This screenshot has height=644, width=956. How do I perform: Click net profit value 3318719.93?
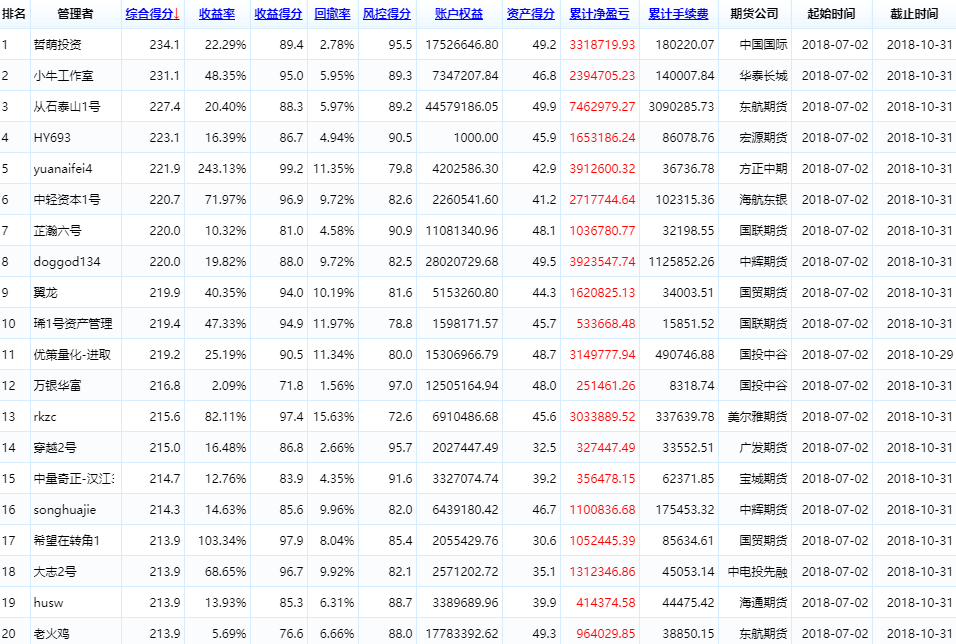602,45
